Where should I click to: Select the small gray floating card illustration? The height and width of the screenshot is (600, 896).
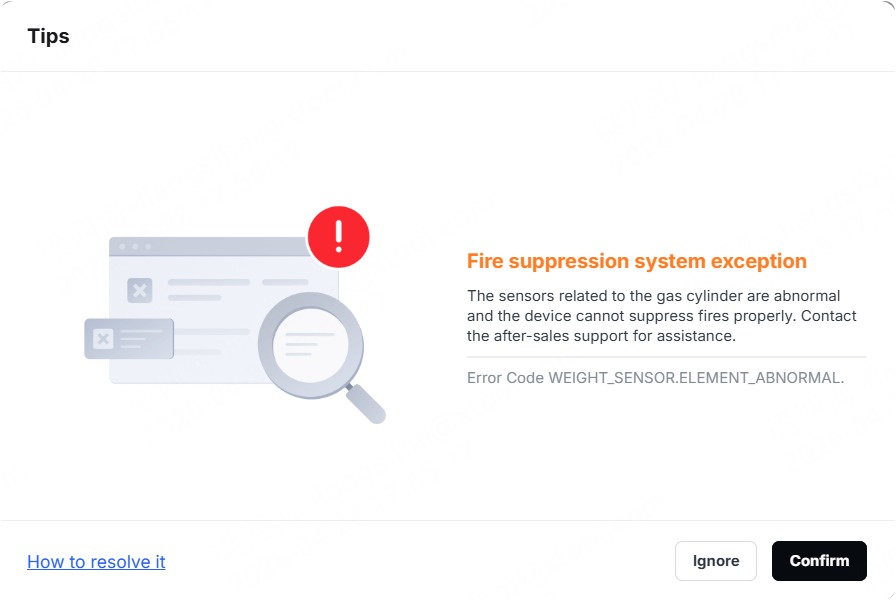pyautogui.click(x=129, y=339)
